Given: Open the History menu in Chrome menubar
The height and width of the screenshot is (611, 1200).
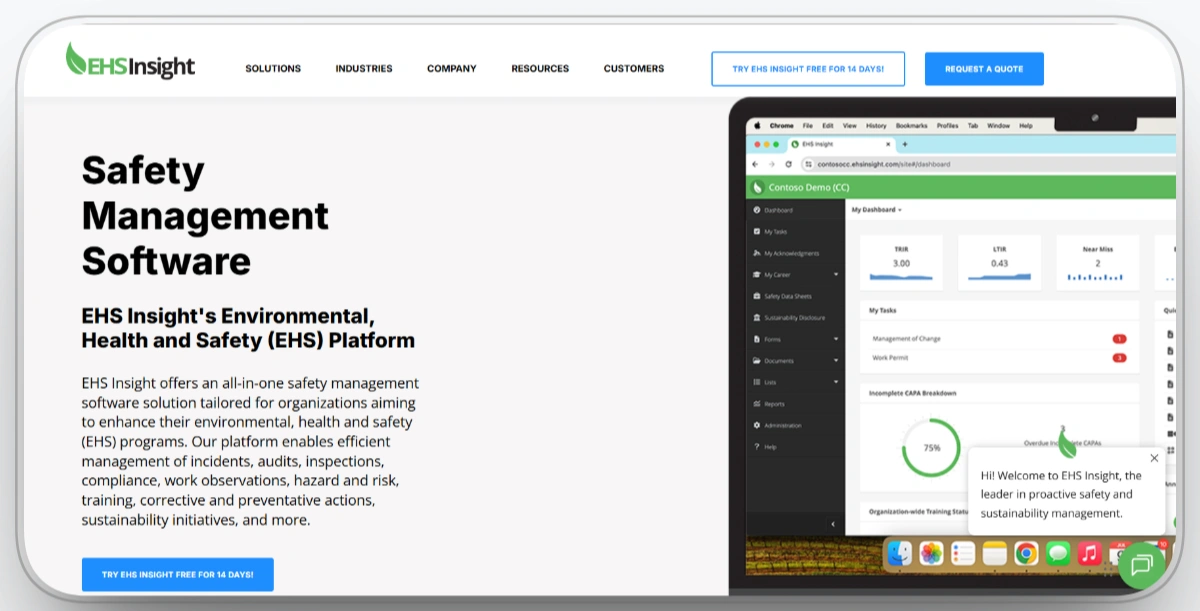Looking at the screenshot, I should point(876,126).
